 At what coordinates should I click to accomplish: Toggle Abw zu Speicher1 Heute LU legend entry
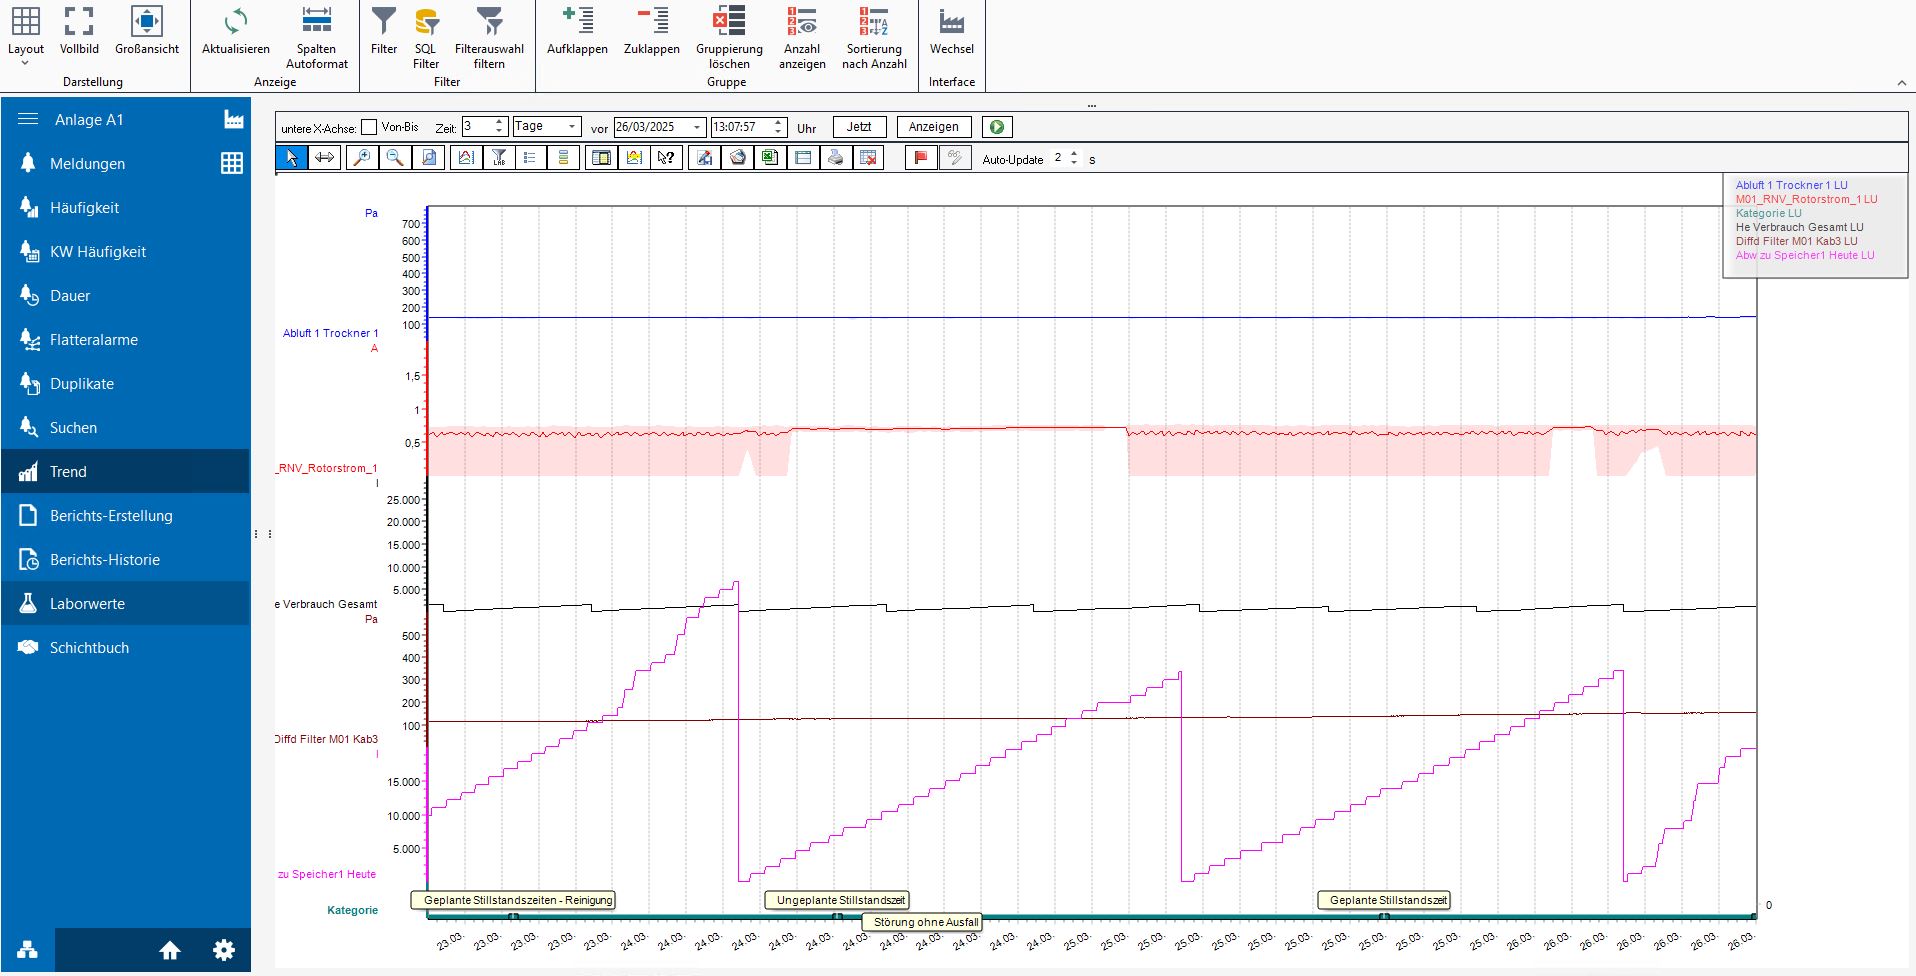[x=1806, y=255]
